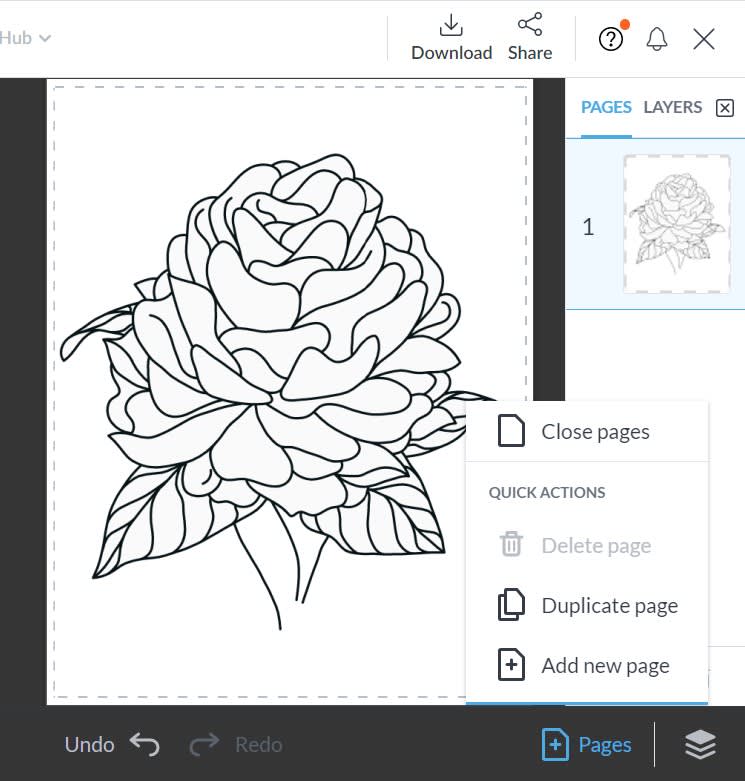Screen dimensions: 745x781
Task: Open the layers stack icon in the bottom bar
Action: coord(700,745)
